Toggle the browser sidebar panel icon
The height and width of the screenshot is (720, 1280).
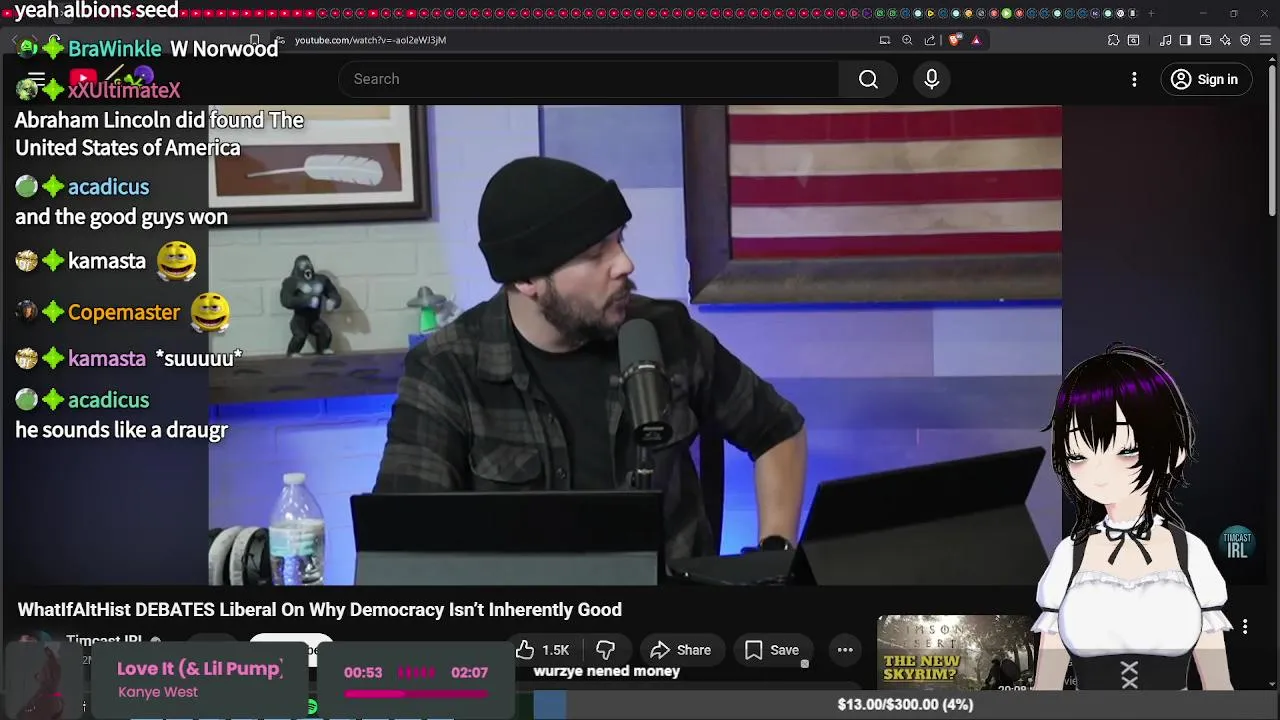pos(1185,40)
